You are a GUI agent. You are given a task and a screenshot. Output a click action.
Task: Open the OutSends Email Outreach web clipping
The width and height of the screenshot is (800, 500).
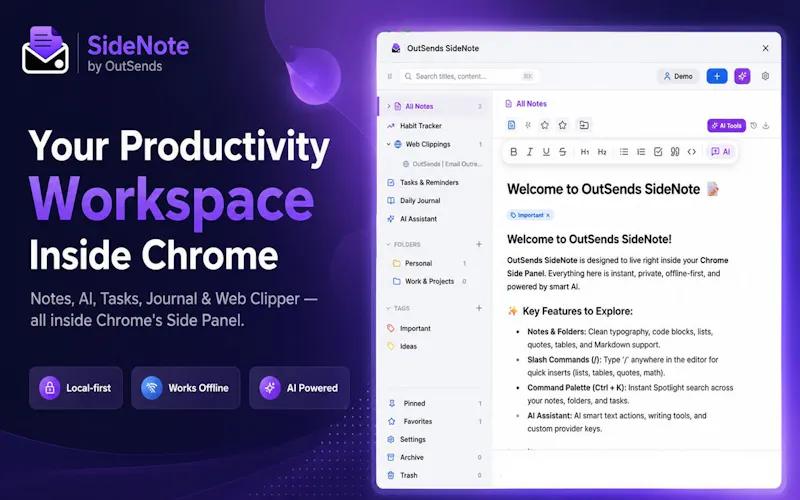(442, 164)
